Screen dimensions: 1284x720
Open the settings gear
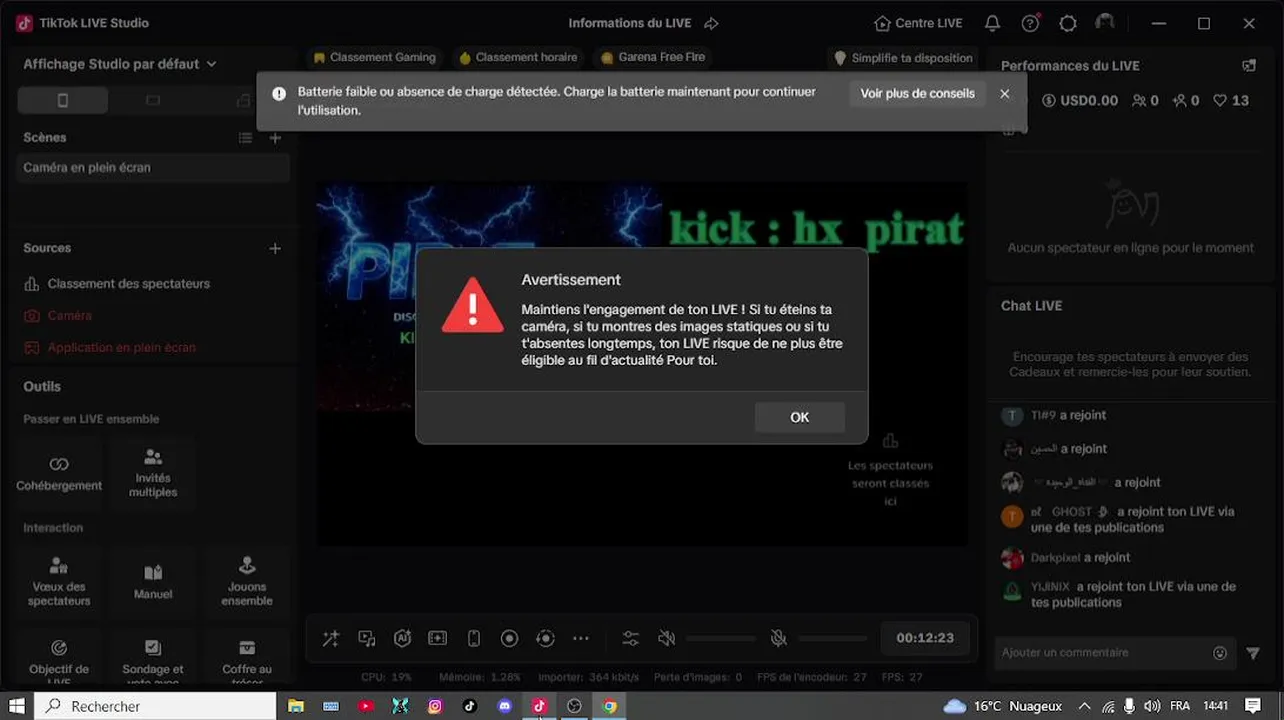[x=1068, y=23]
